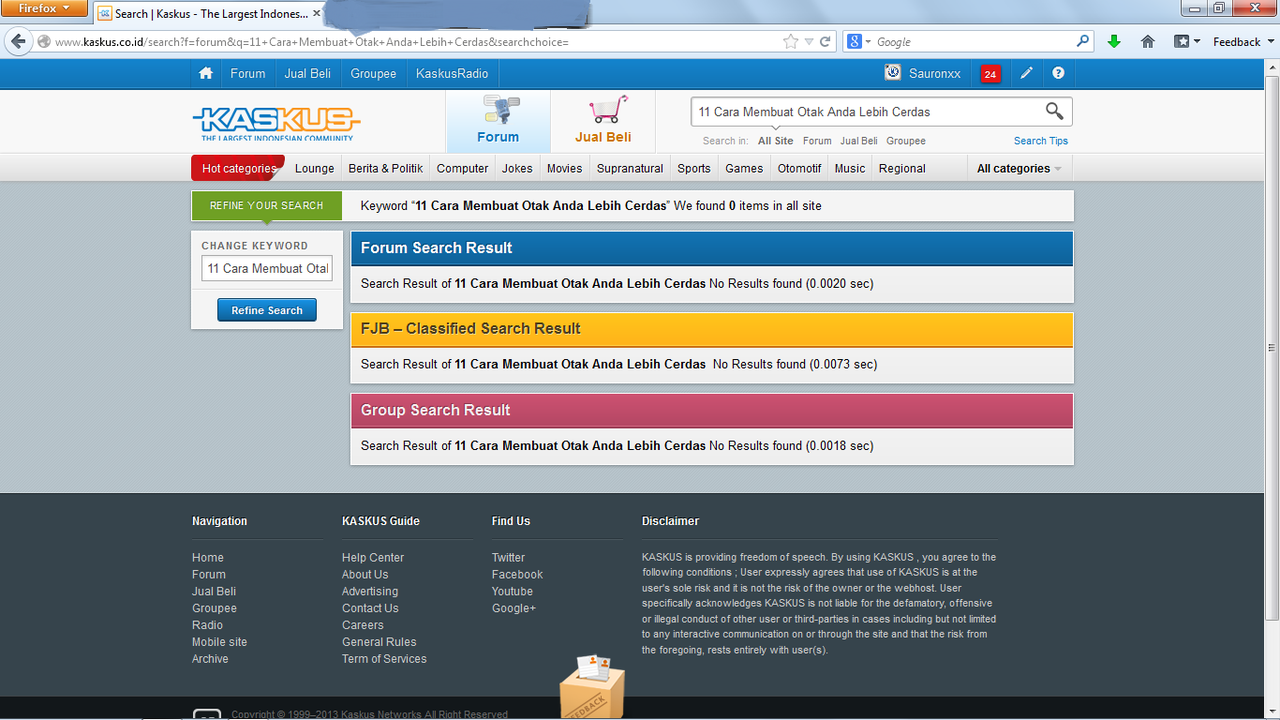
Task: Expand the All categories dropdown
Action: pos(1019,168)
